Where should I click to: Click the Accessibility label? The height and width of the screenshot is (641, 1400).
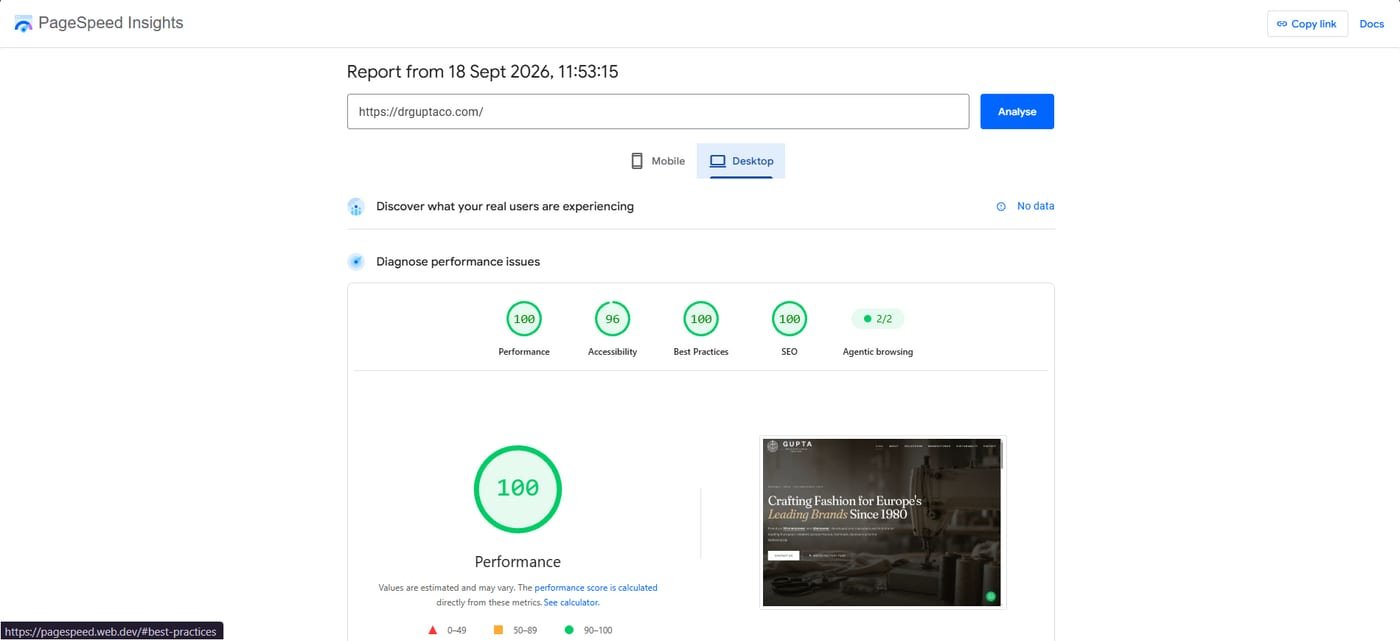click(612, 352)
